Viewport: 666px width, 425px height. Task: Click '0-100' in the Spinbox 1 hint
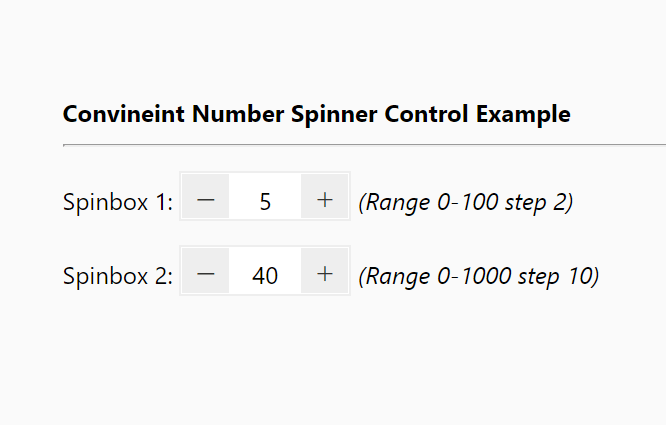coord(467,202)
